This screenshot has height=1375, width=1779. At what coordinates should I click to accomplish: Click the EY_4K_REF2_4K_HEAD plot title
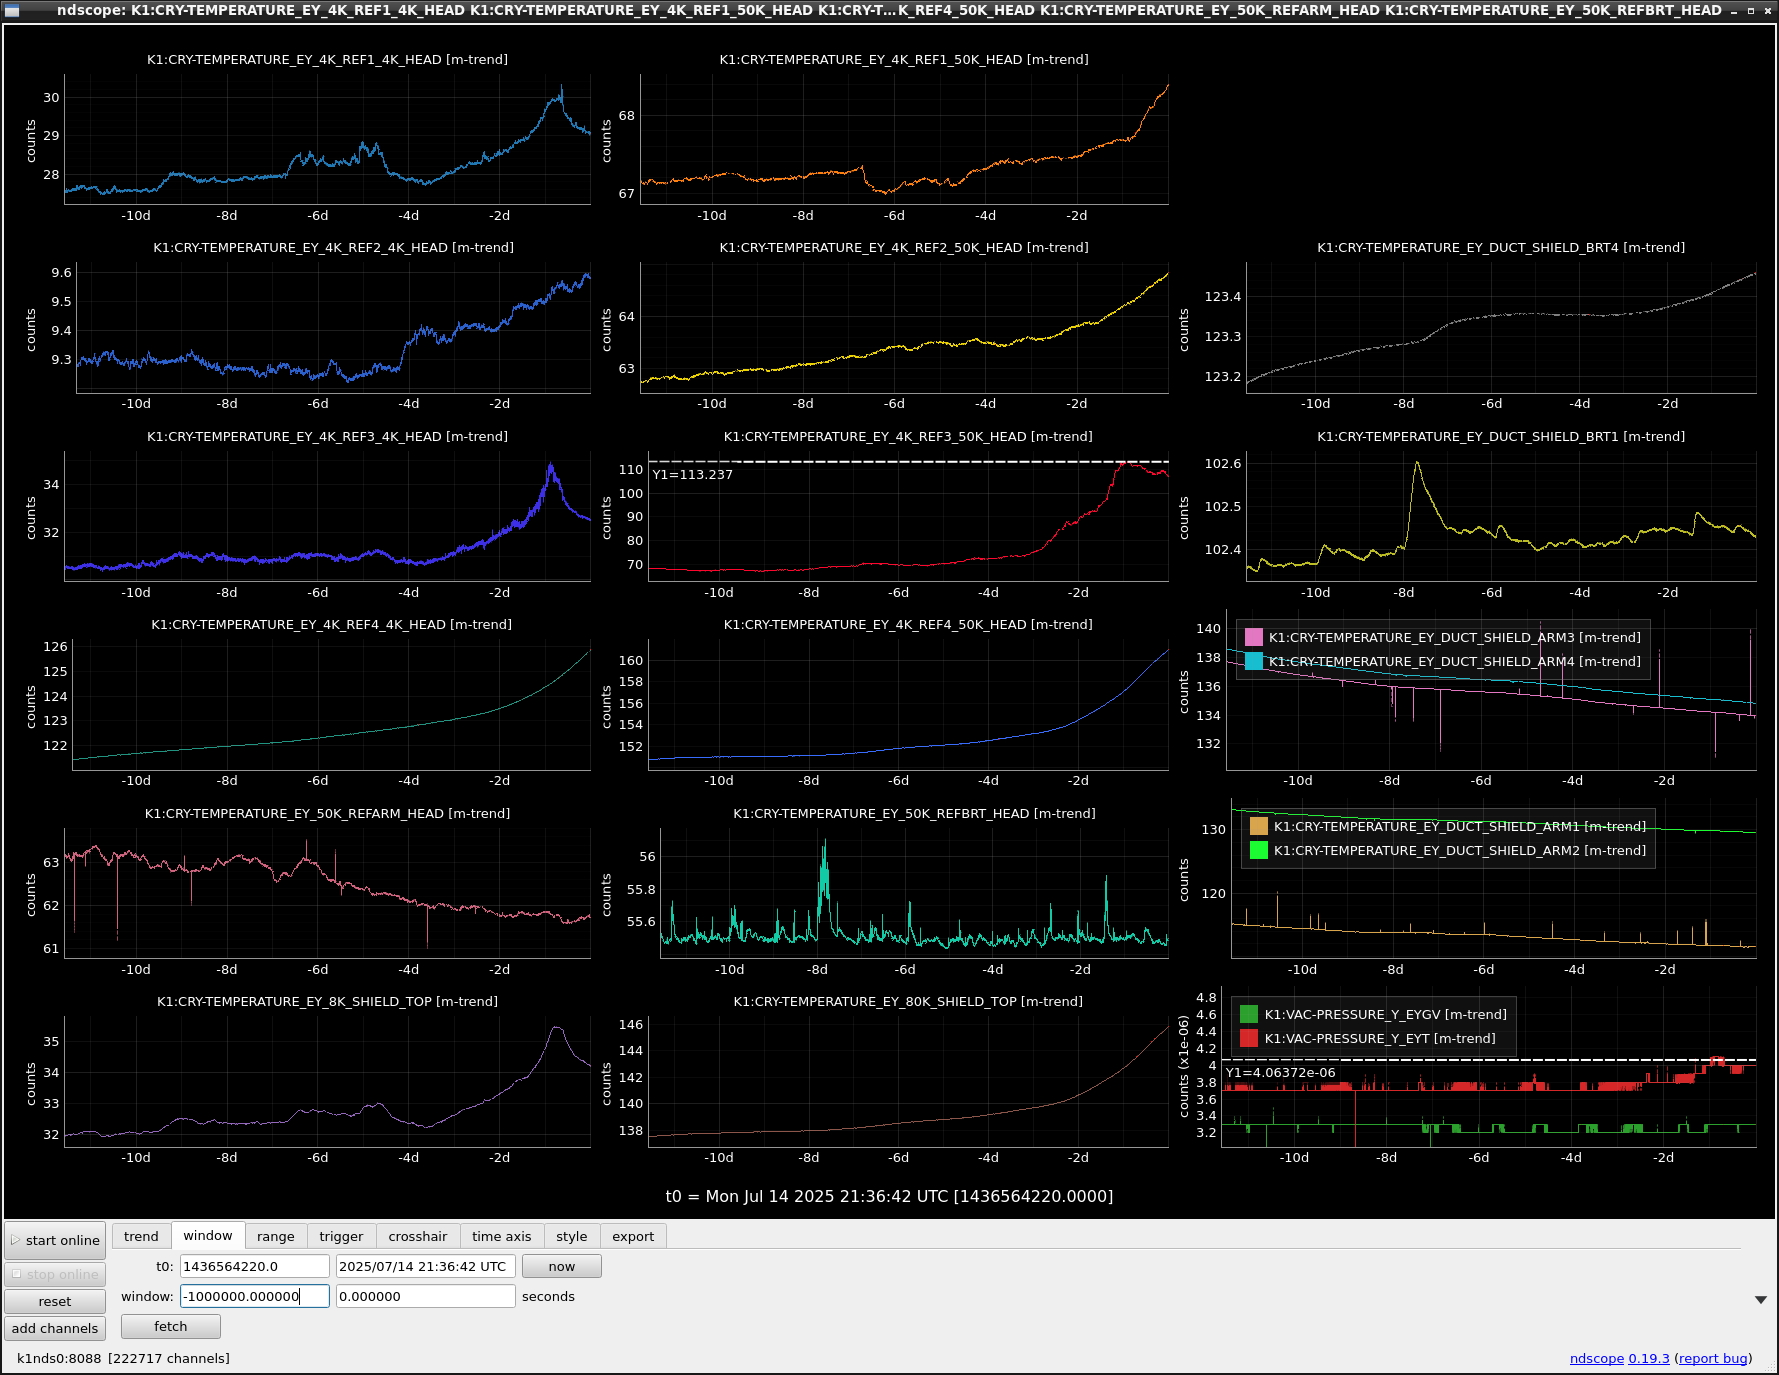point(334,247)
